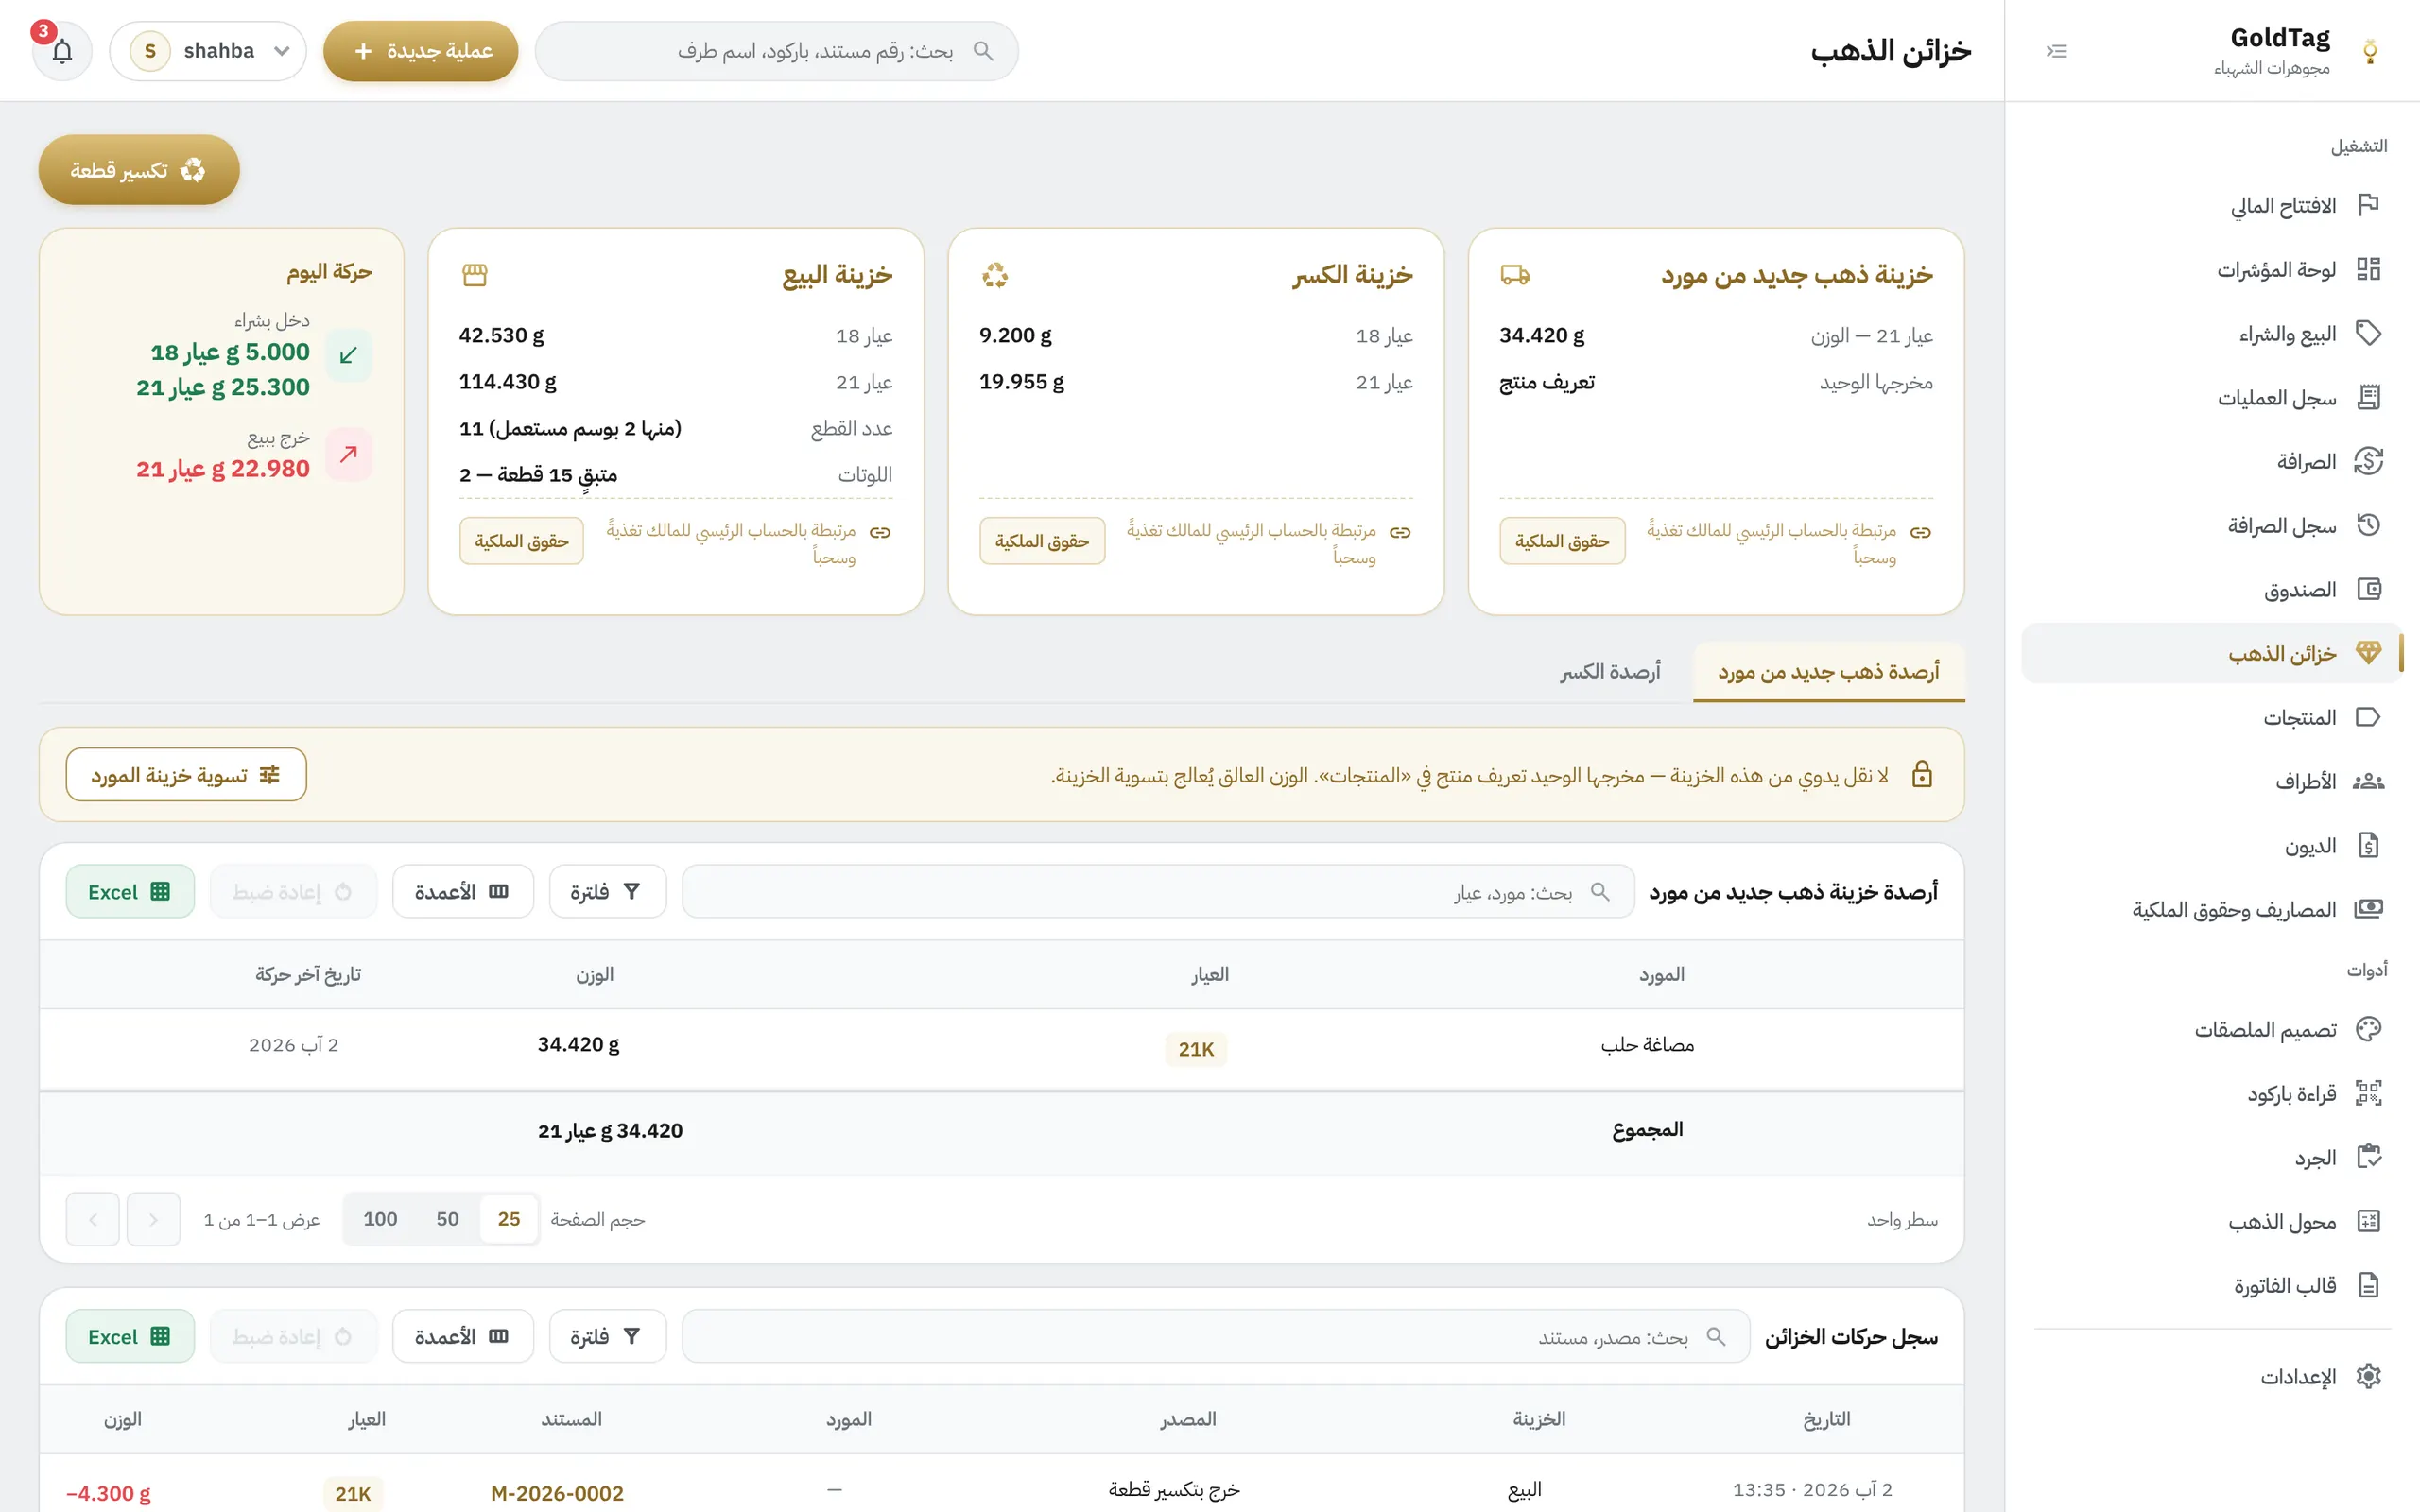This screenshot has height=1512, width=2420.
Task: Select خزائن الذهب in the sidebar
Action: pyautogui.click(x=2211, y=653)
